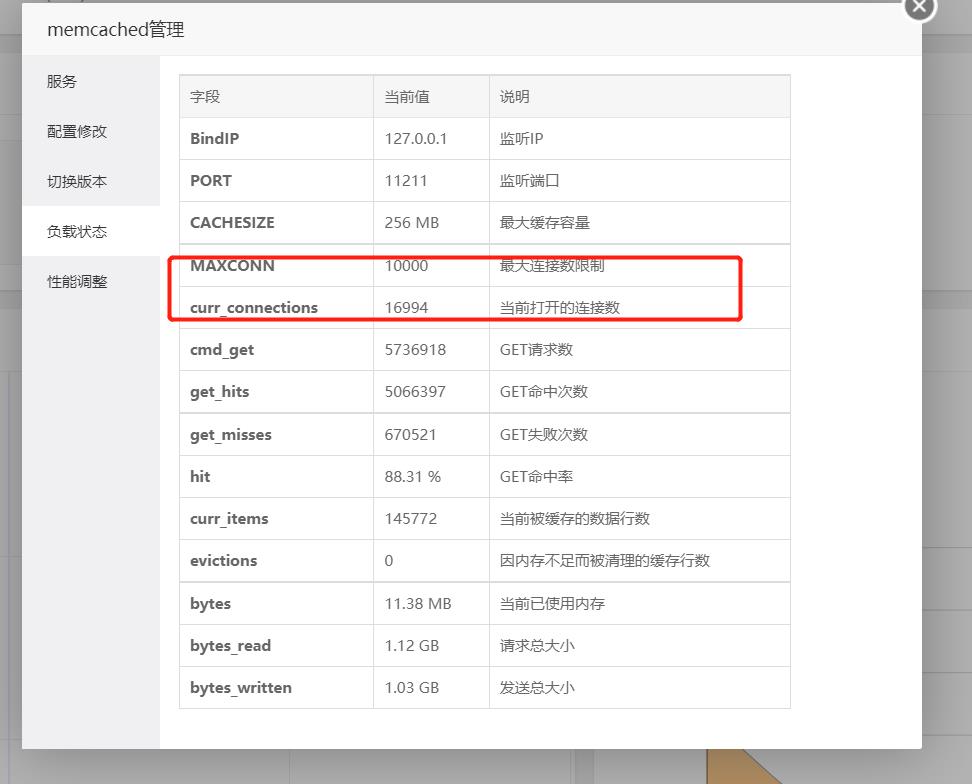Click the 当前被缓存的数据行数 description
Image resolution: width=972 pixels, height=784 pixels.
click(x=575, y=519)
